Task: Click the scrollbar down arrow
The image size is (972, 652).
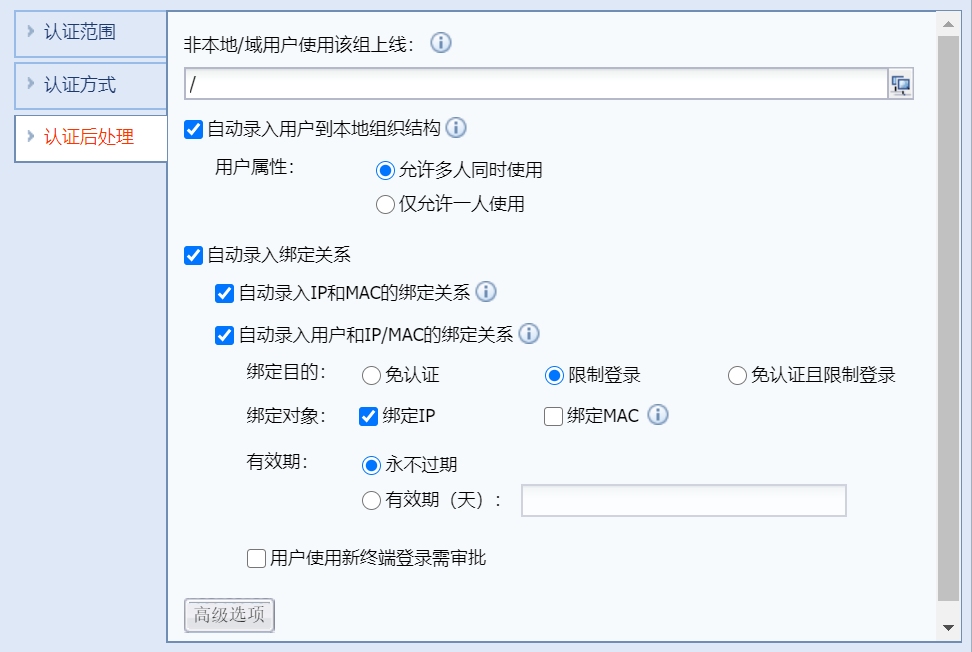Action: coord(949,627)
